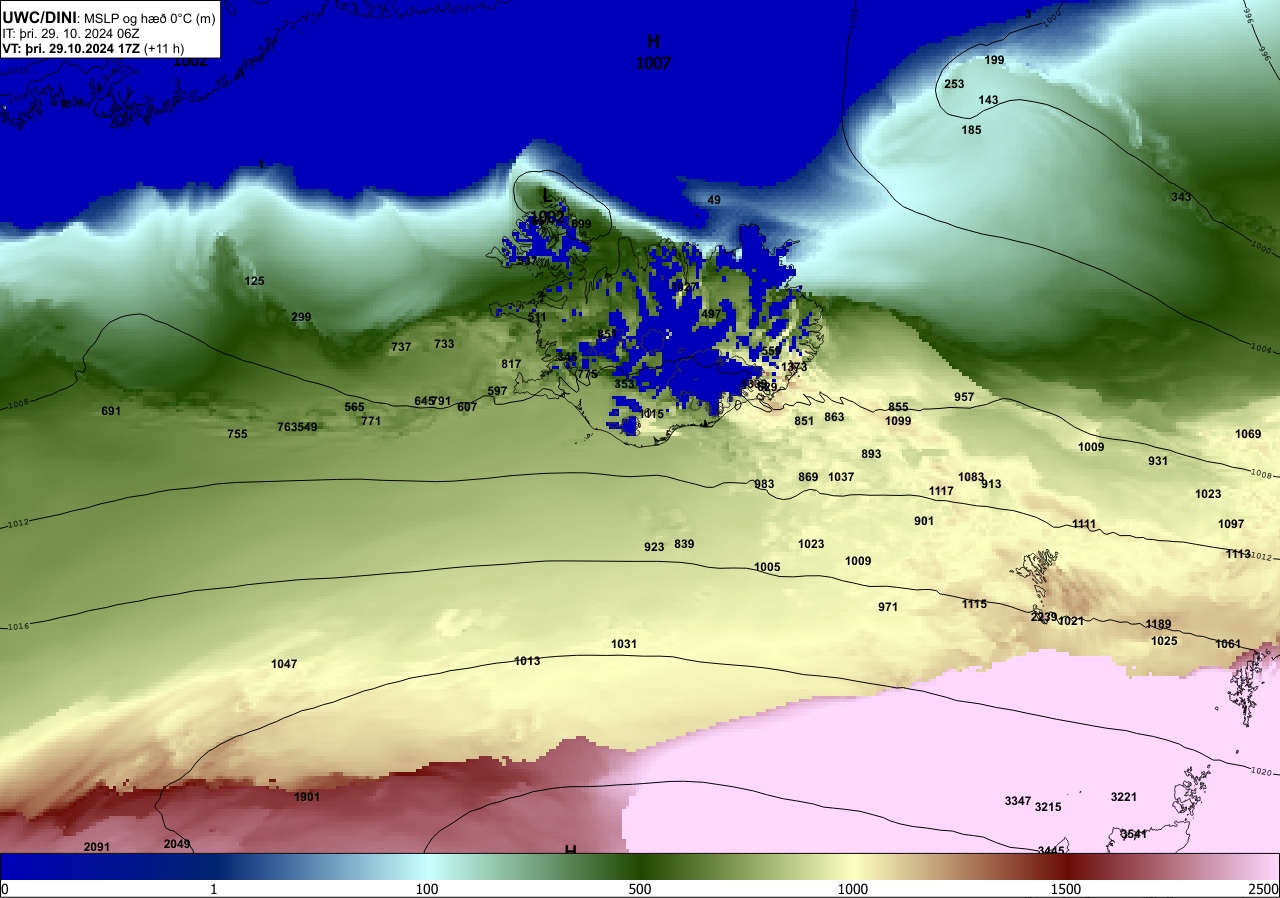Viewport: 1280px width, 898px height.
Task: Click the height value 1025
Action: pos(1164,641)
